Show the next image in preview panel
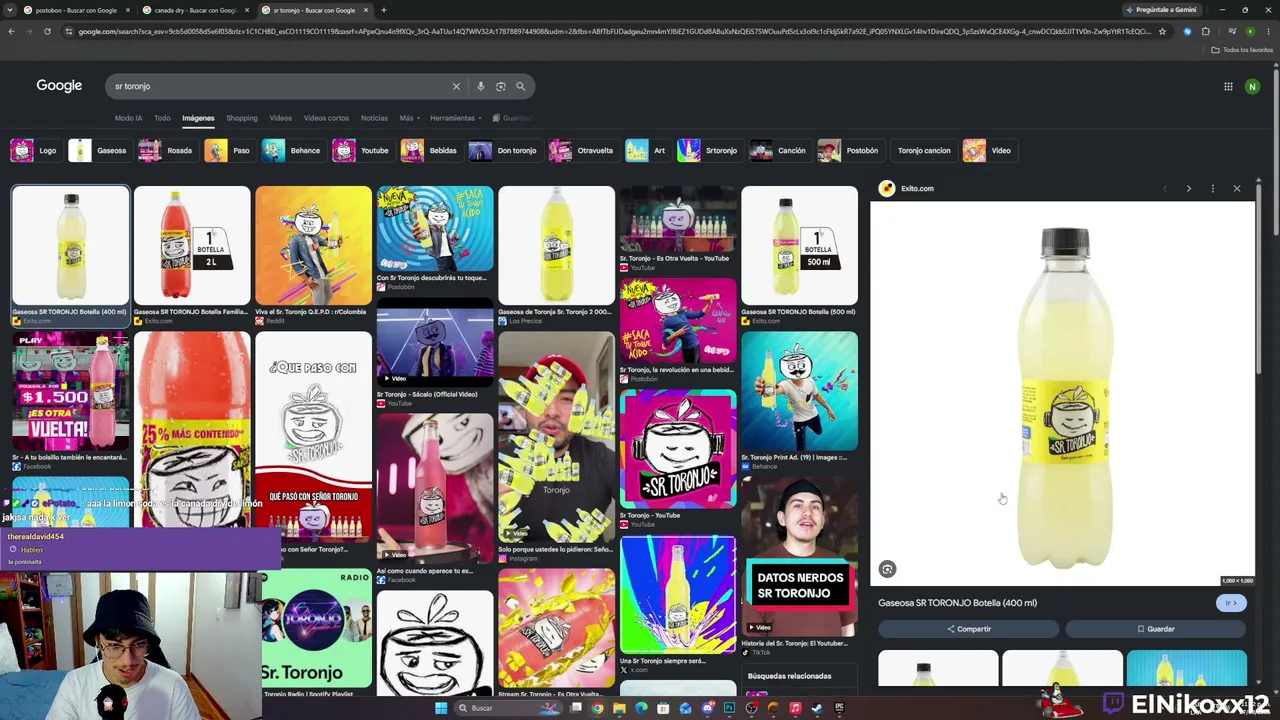 coord(1188,188)
